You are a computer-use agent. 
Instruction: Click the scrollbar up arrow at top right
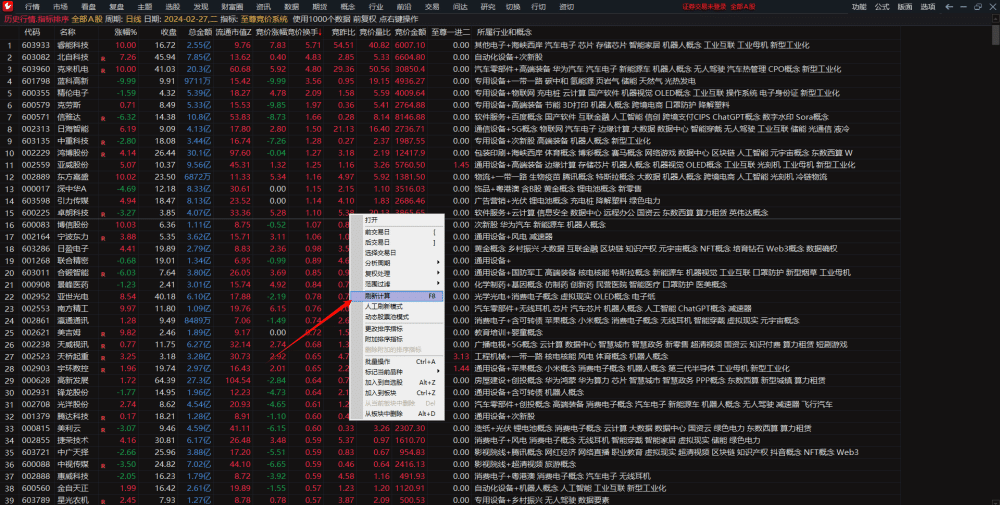tap(996, 18)
